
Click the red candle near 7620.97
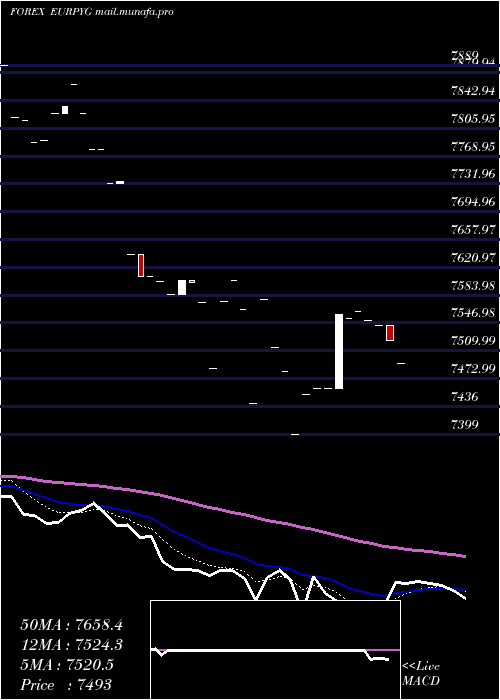coord(141,265)
